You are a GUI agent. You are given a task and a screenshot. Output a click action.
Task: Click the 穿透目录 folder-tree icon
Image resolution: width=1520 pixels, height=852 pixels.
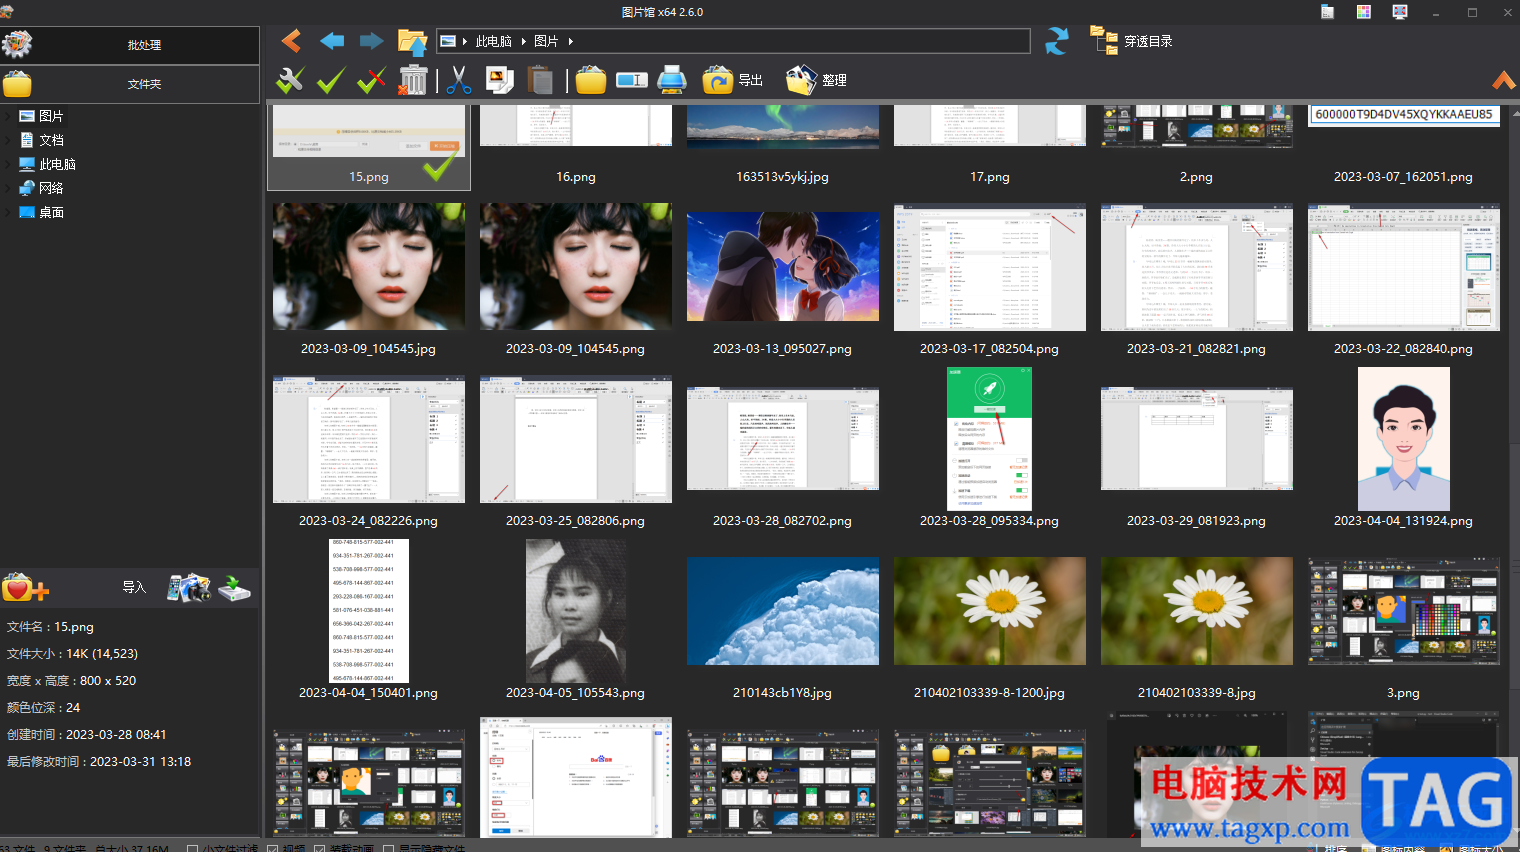coord(1104,40)
